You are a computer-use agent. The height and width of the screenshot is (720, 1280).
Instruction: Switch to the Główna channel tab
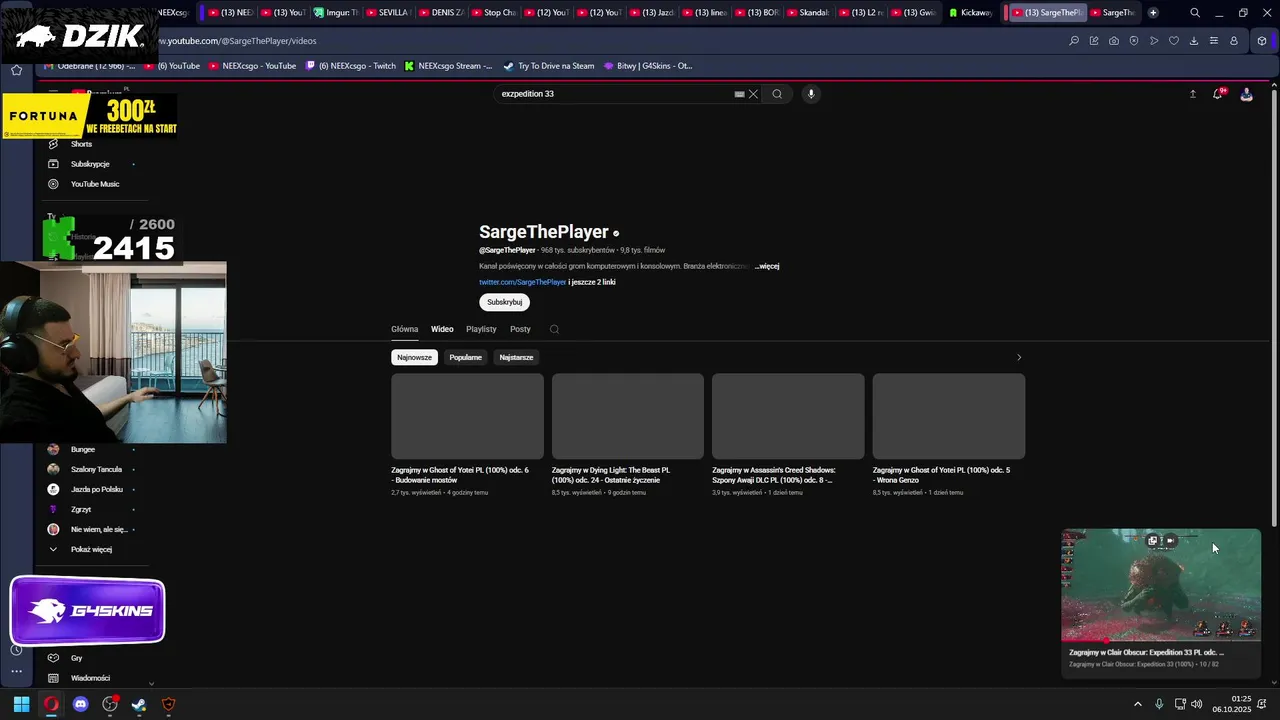[405, 329]
